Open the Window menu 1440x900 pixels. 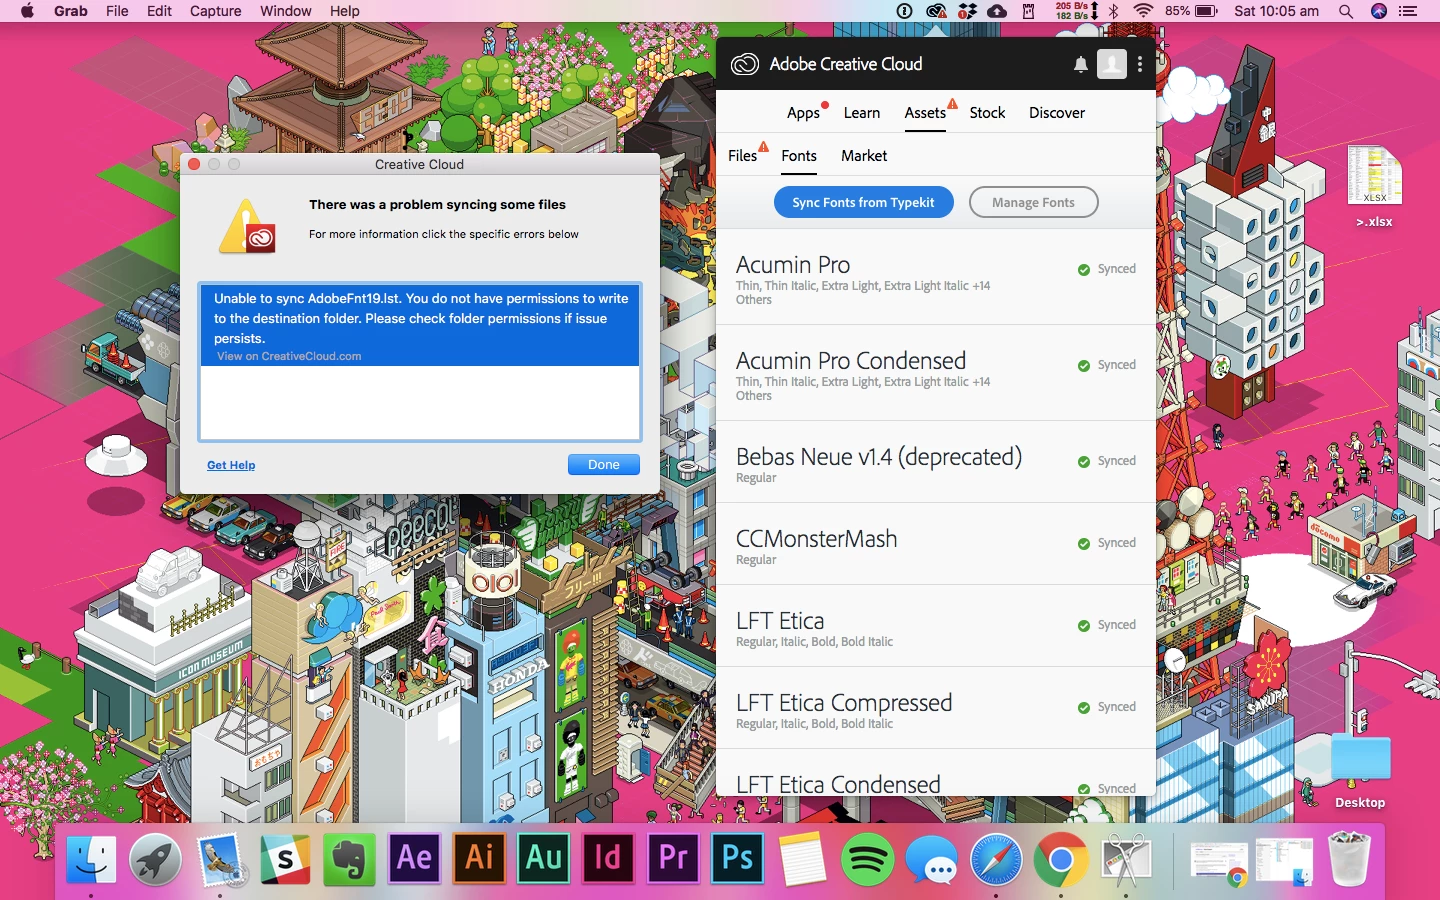pos(286,11)
